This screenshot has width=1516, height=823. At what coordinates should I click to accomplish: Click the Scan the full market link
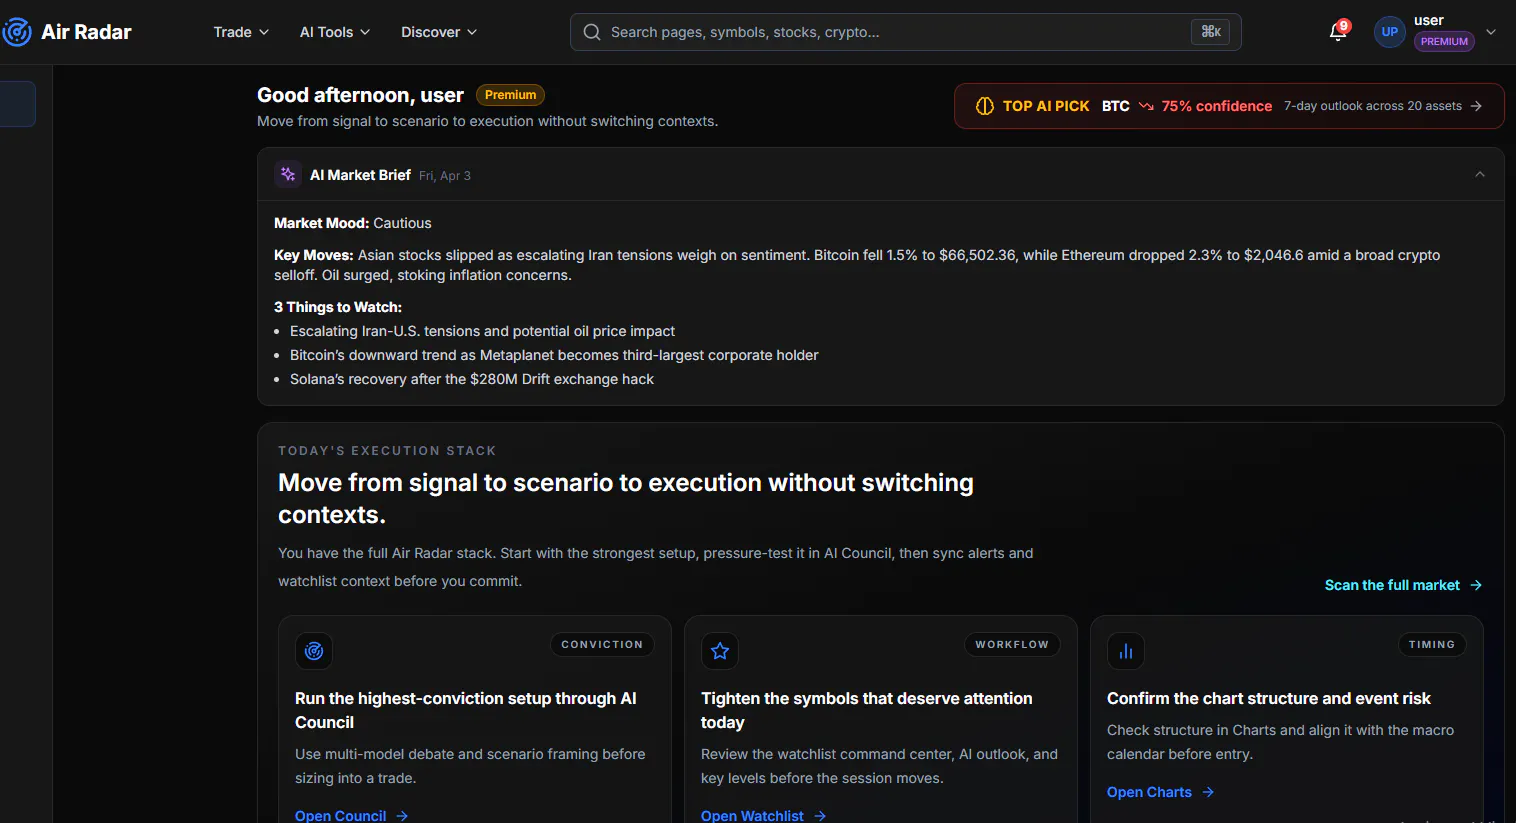[1403, 585]
